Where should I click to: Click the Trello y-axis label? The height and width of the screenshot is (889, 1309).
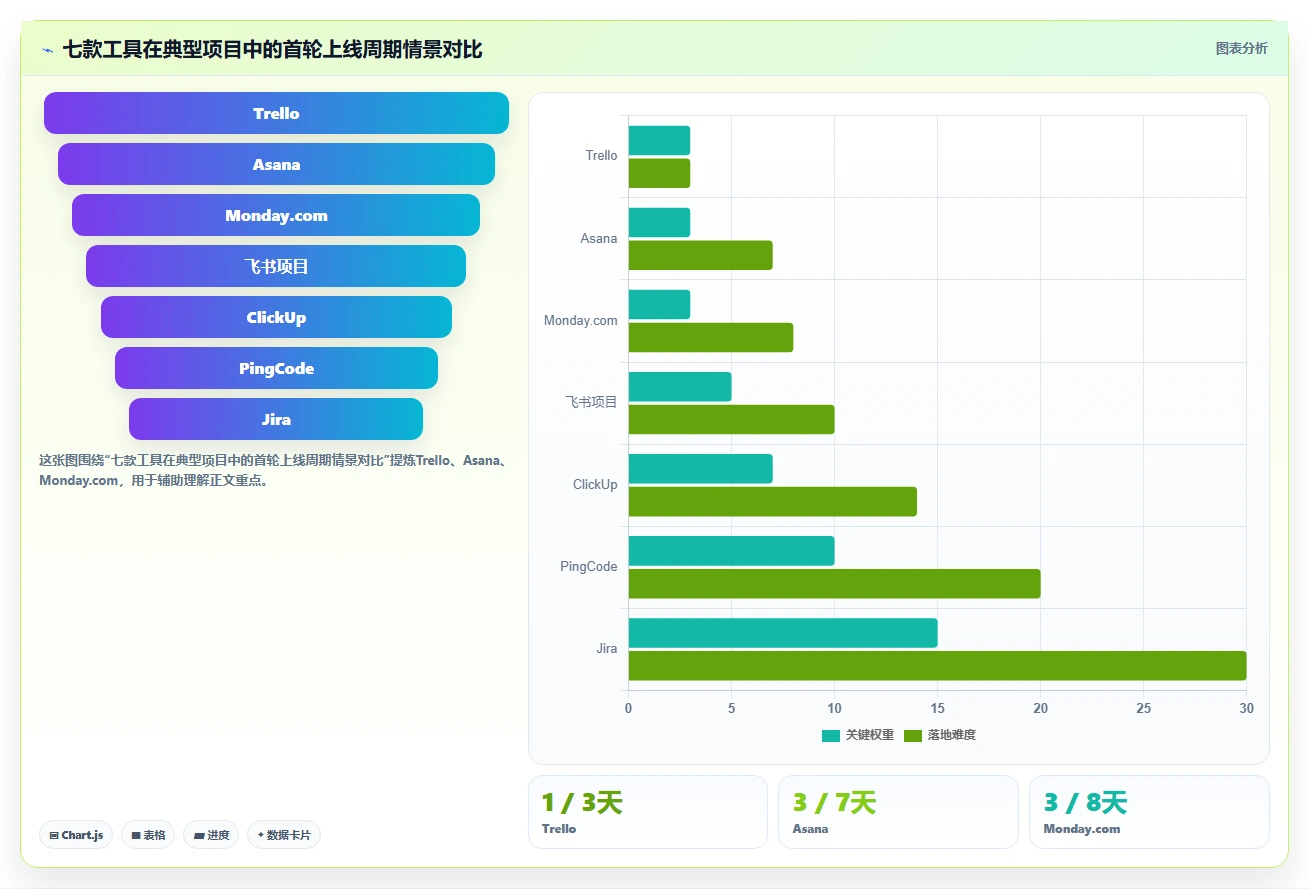(601, 156)
